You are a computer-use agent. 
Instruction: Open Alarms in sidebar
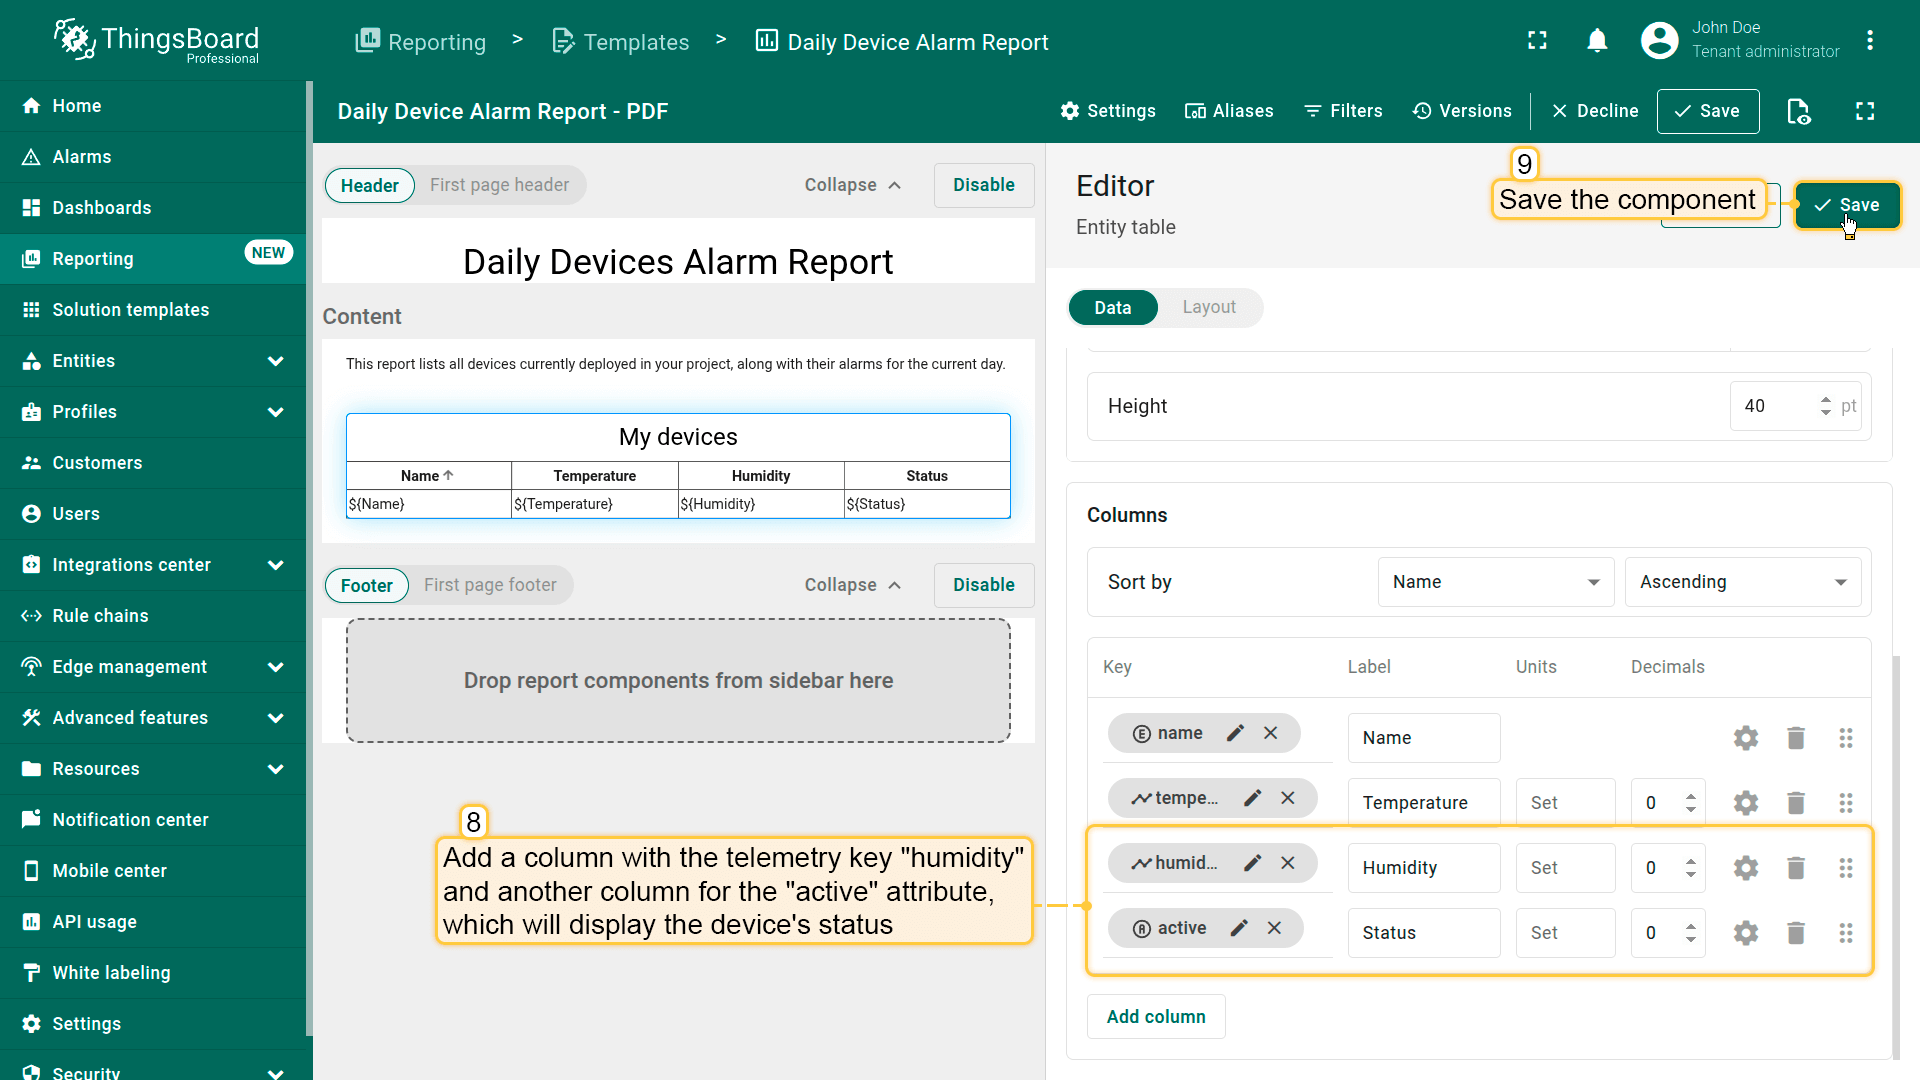pos(153,157)
